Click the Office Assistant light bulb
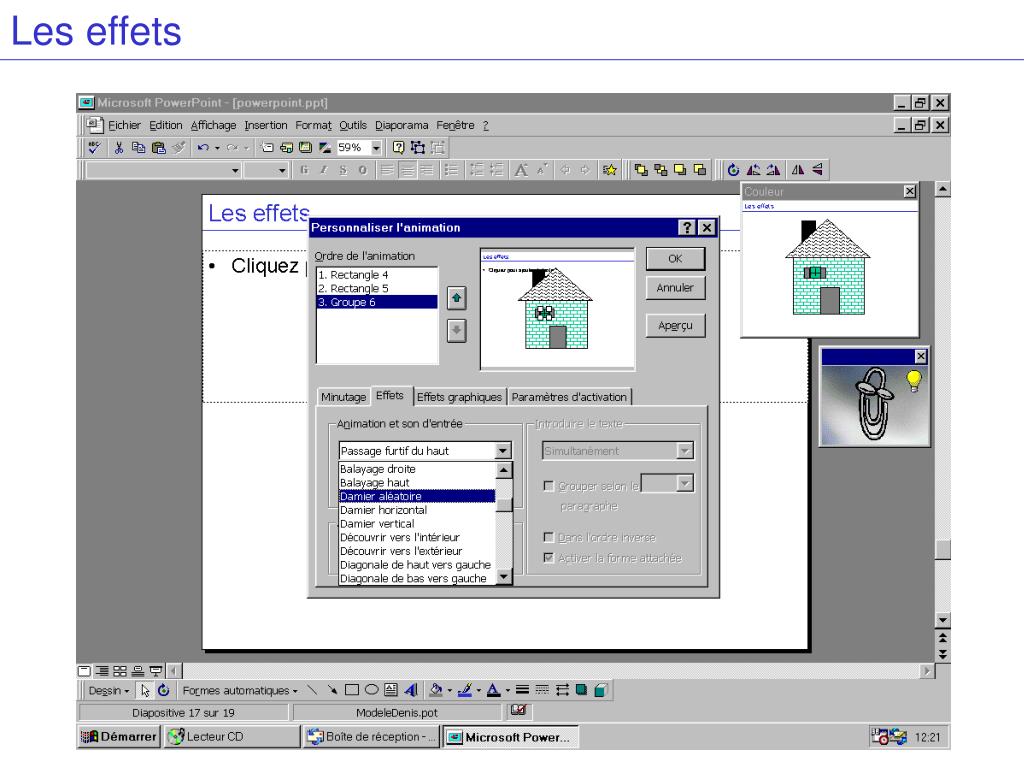This screenshot has width=1024, height=768. click(x=914, y=380)
